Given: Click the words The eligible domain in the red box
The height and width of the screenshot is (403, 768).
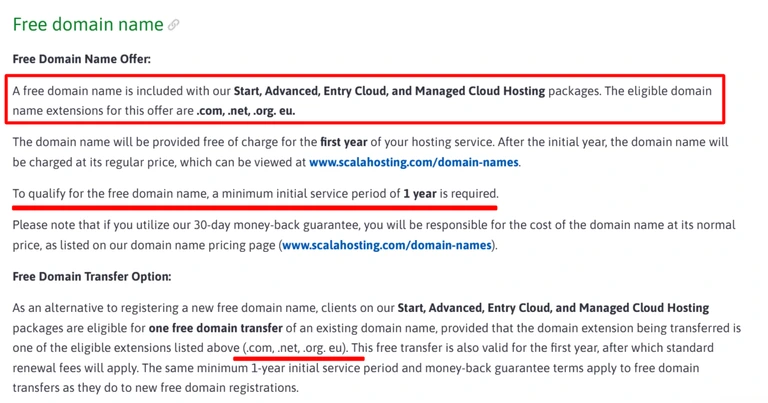Looking at the screenshot, I should (658, 91).
